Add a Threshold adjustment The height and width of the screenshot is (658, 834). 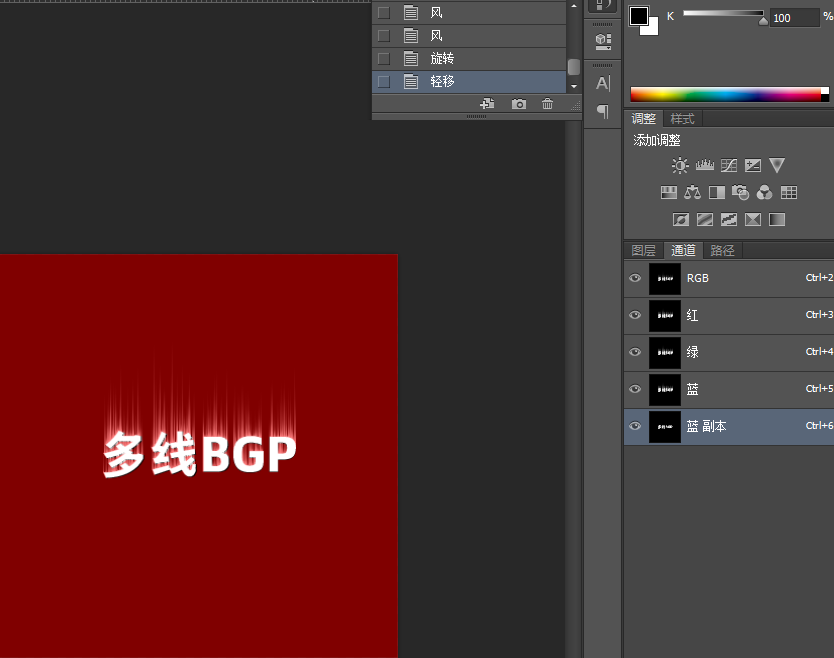click(x=729, y=220)
